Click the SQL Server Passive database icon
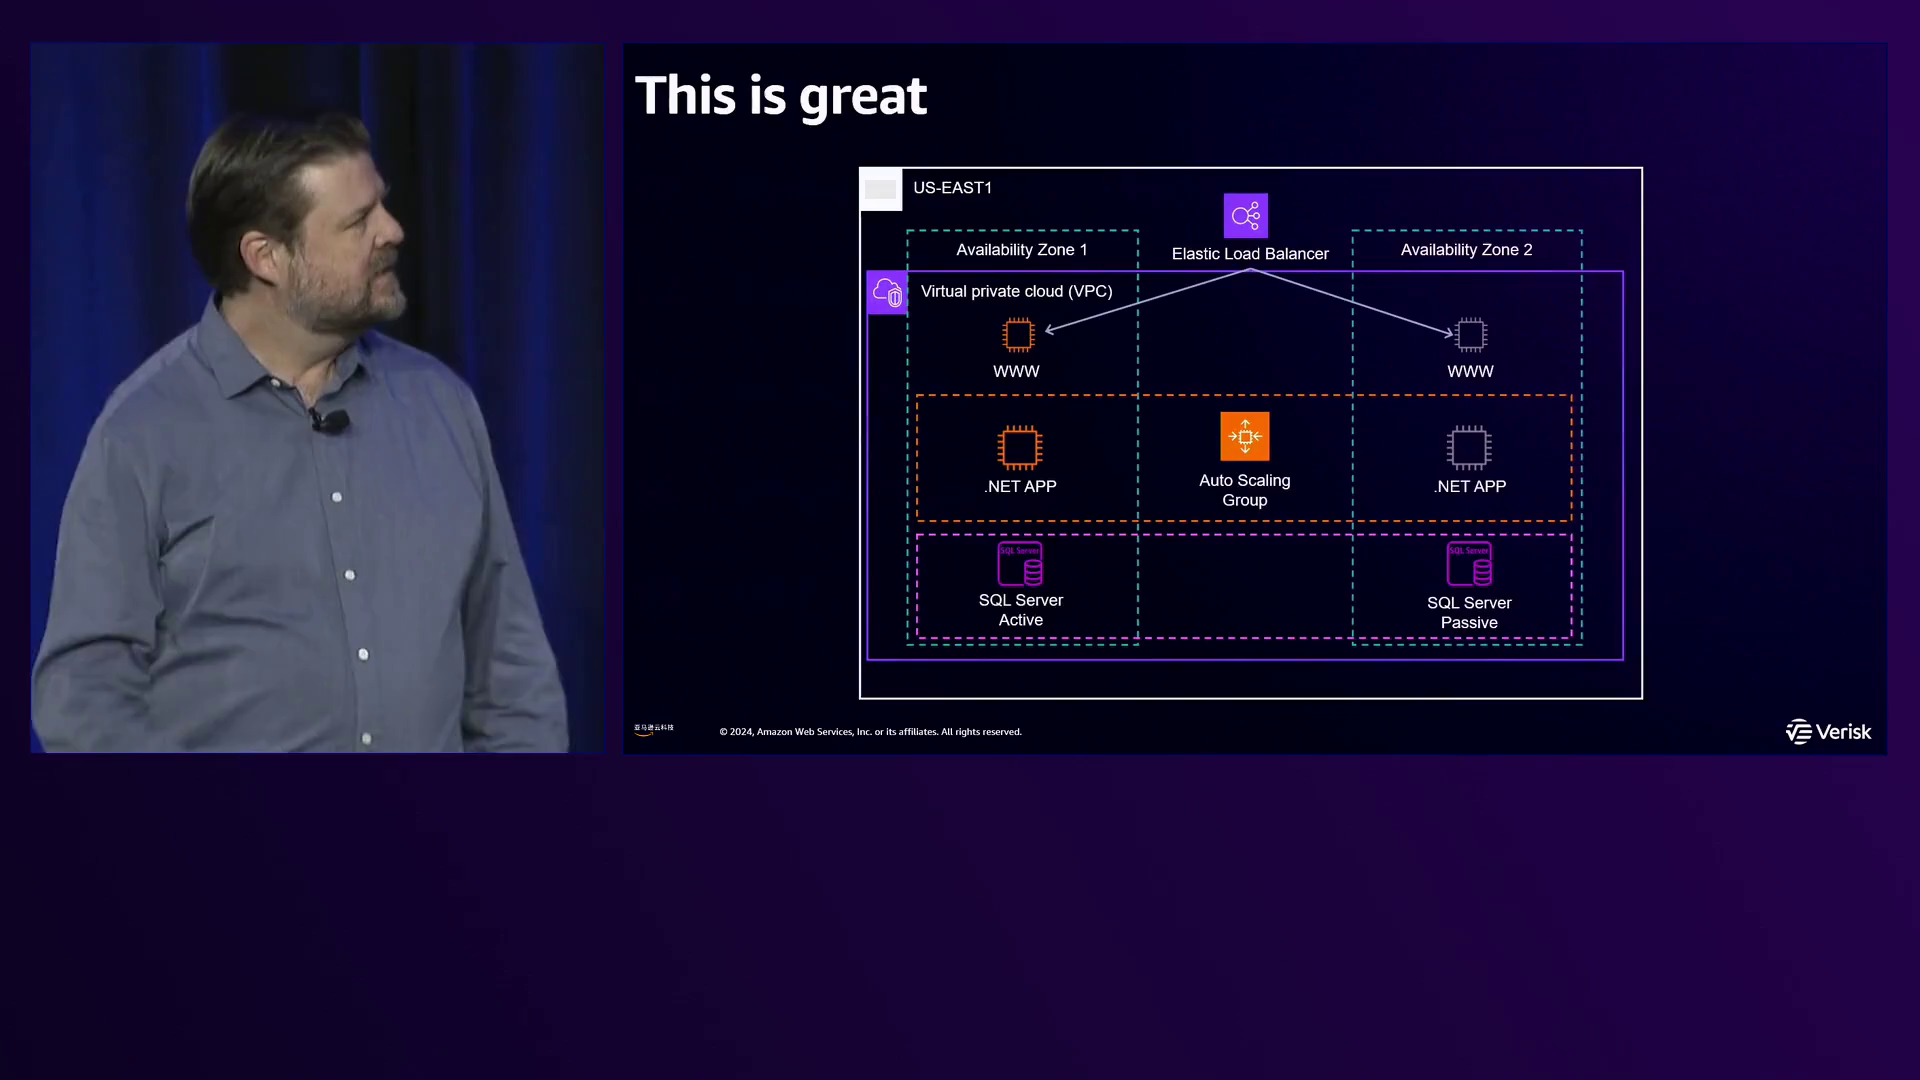This screenshot has height=1080, width=1920. 1468,565
